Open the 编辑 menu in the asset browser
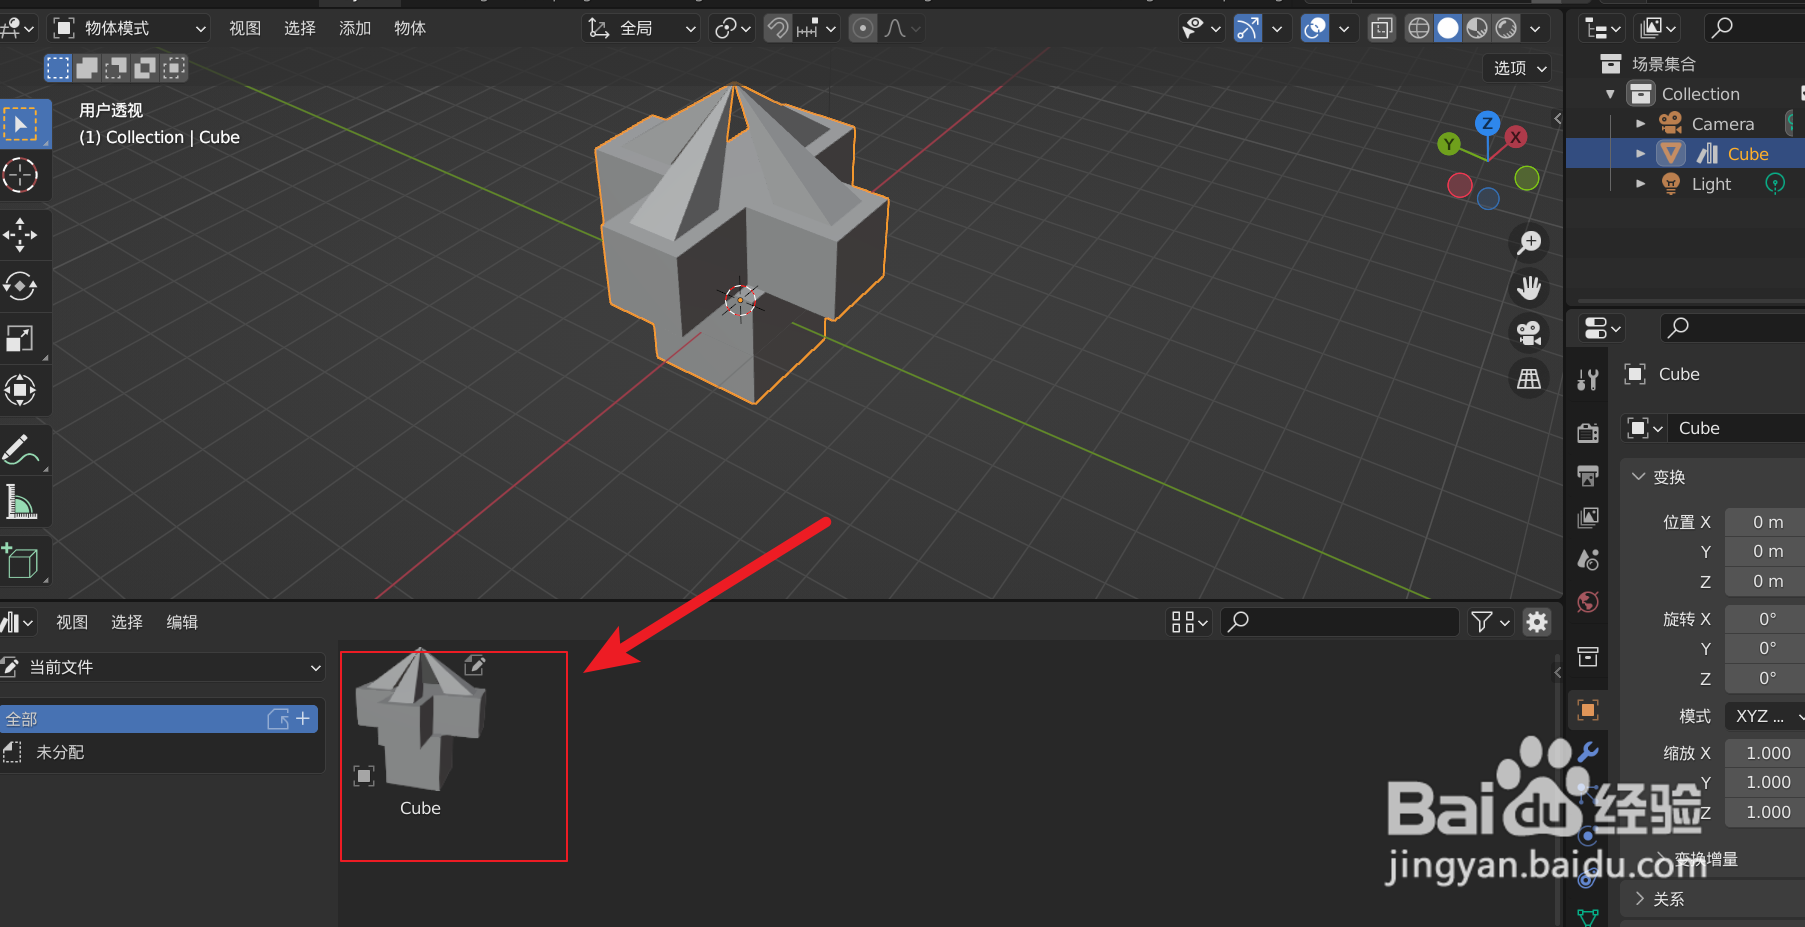The width and height of the screenshot is (1805, 927). [182, 621]
